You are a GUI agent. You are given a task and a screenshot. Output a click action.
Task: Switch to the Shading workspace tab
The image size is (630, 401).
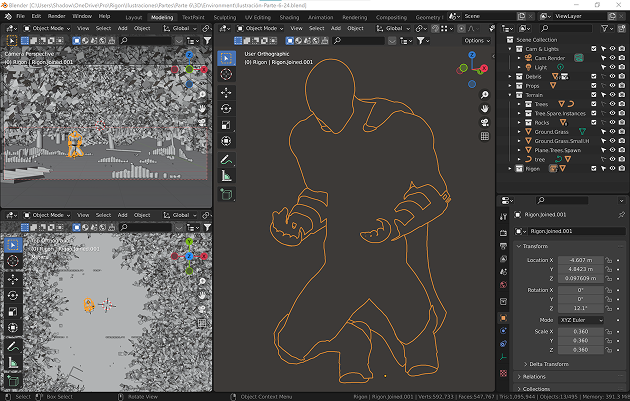(289, 17)
